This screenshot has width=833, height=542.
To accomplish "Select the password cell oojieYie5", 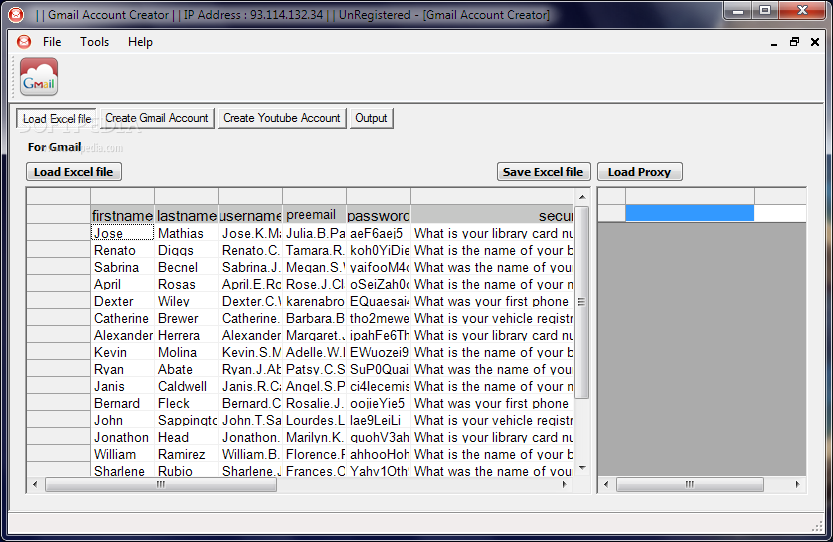I will (x=378, y=403).
